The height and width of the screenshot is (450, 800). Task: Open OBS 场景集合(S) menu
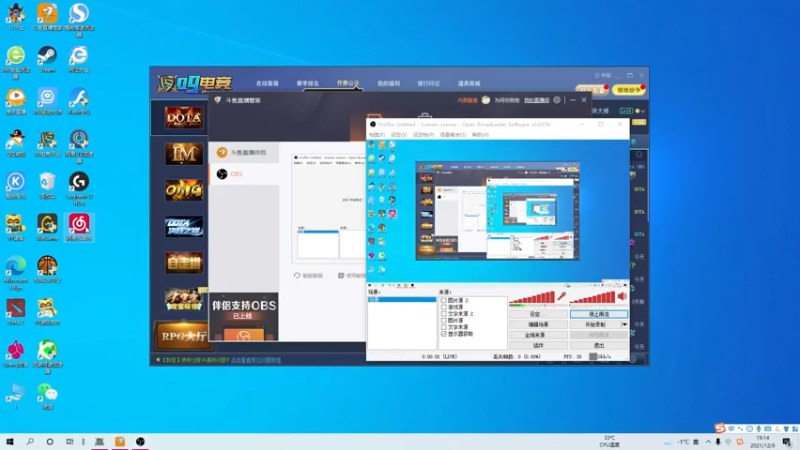[x=453, y=135]
